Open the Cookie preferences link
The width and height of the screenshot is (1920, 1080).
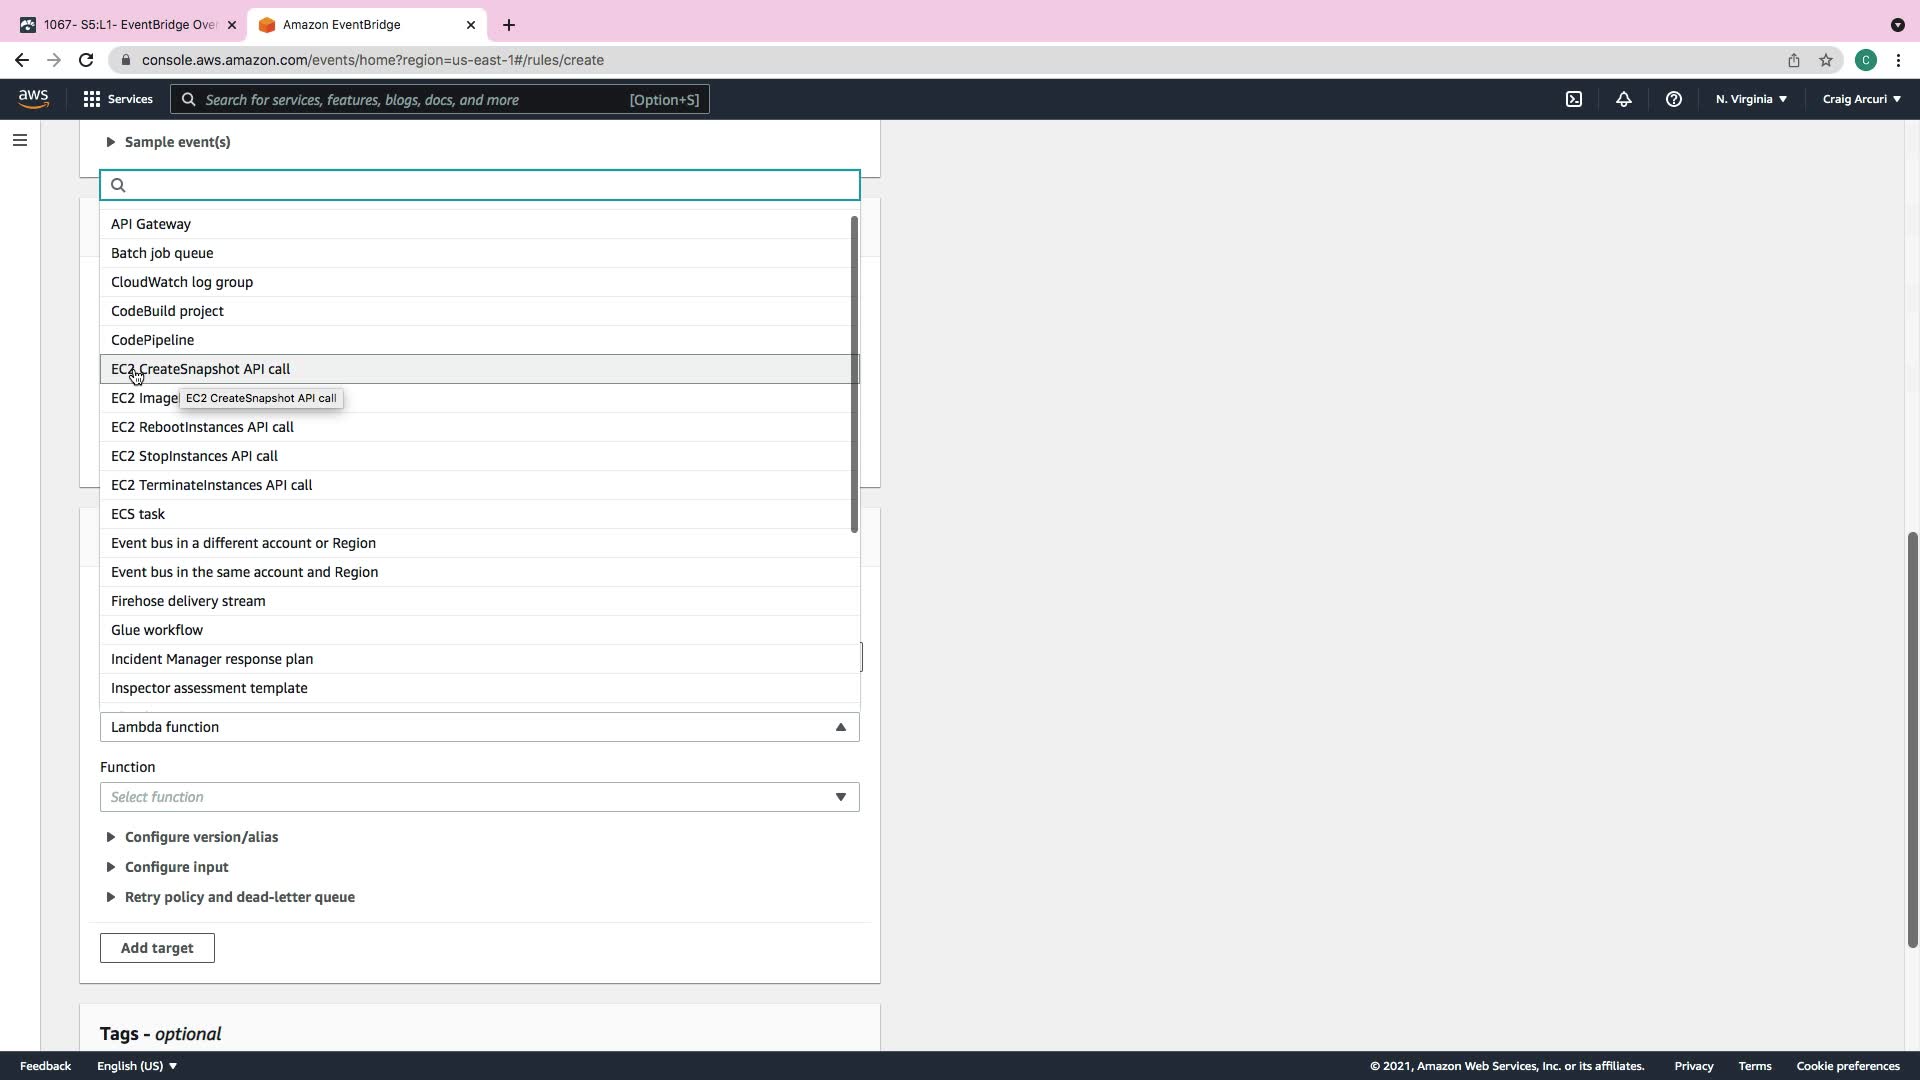tap(1847, 1066)
